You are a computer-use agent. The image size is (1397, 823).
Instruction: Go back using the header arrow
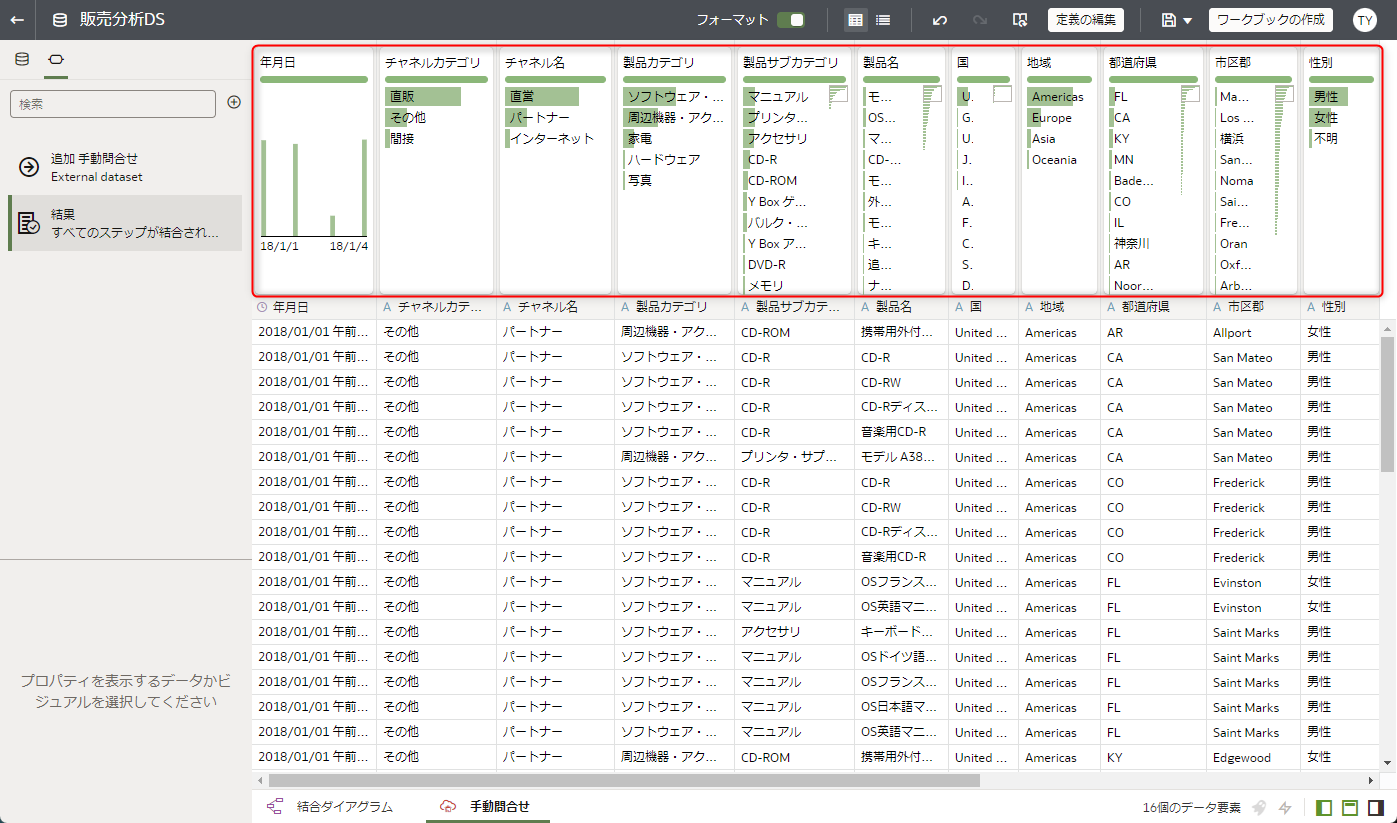point(17,20)
